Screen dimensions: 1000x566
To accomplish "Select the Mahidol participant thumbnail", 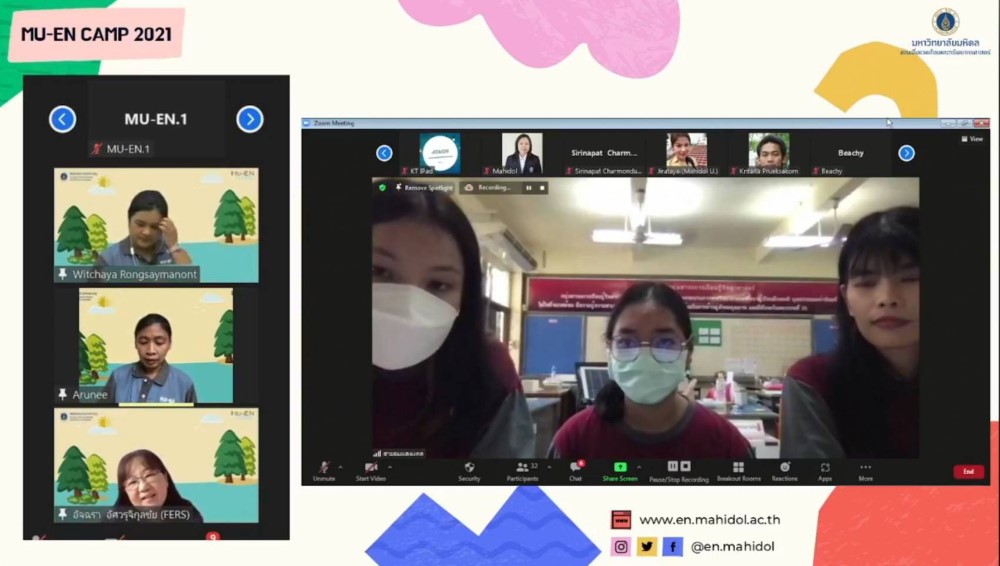I will (x=521, y=153).
